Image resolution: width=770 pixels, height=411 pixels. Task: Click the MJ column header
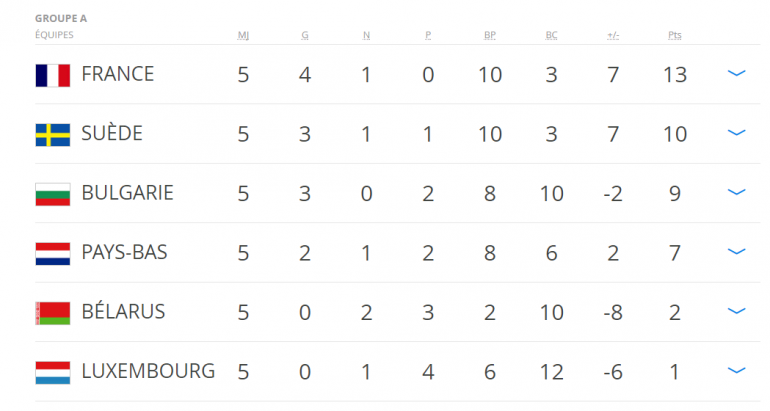pos(243,36)
